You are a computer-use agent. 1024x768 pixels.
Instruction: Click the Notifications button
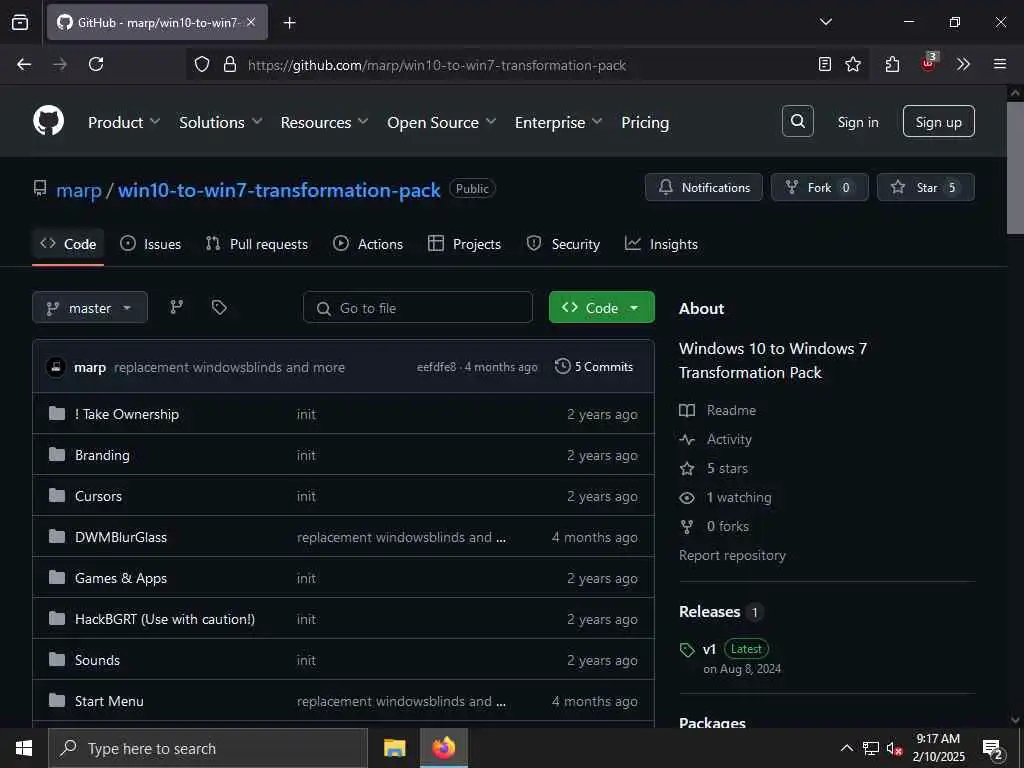pos(703,187)
